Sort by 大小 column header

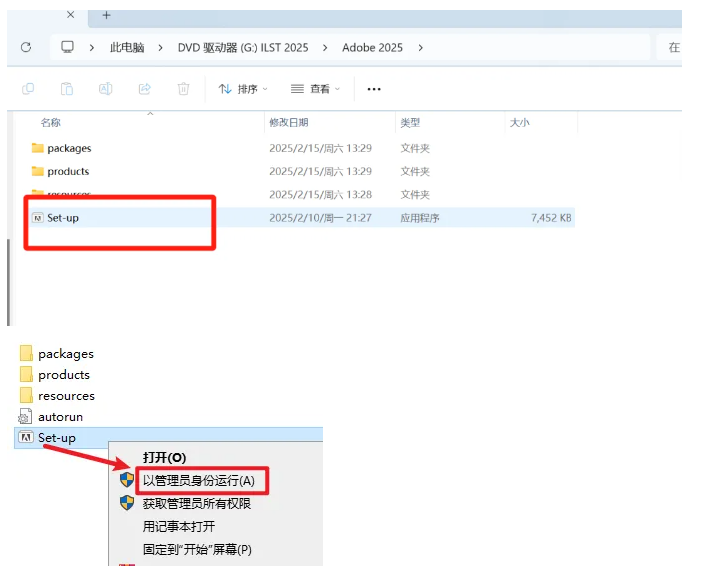coord(519,122)
